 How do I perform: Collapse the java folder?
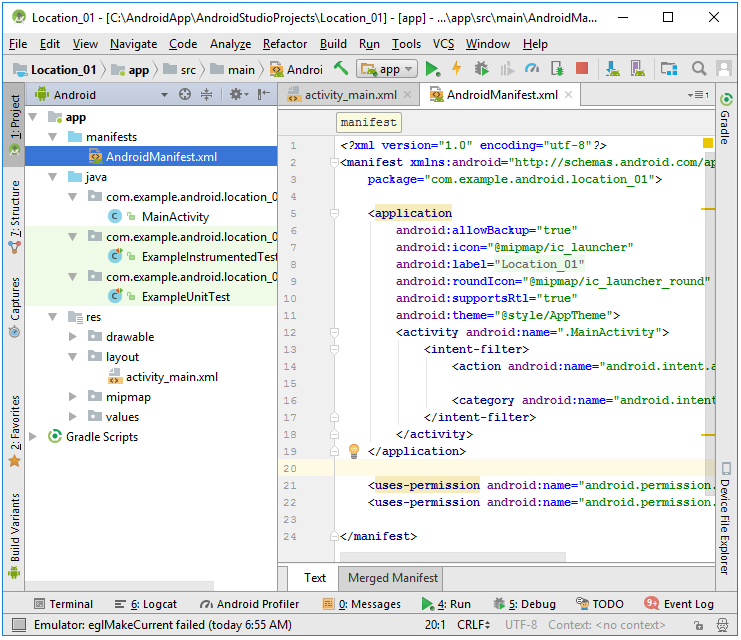pyautogui.click(x=53, y=177)
